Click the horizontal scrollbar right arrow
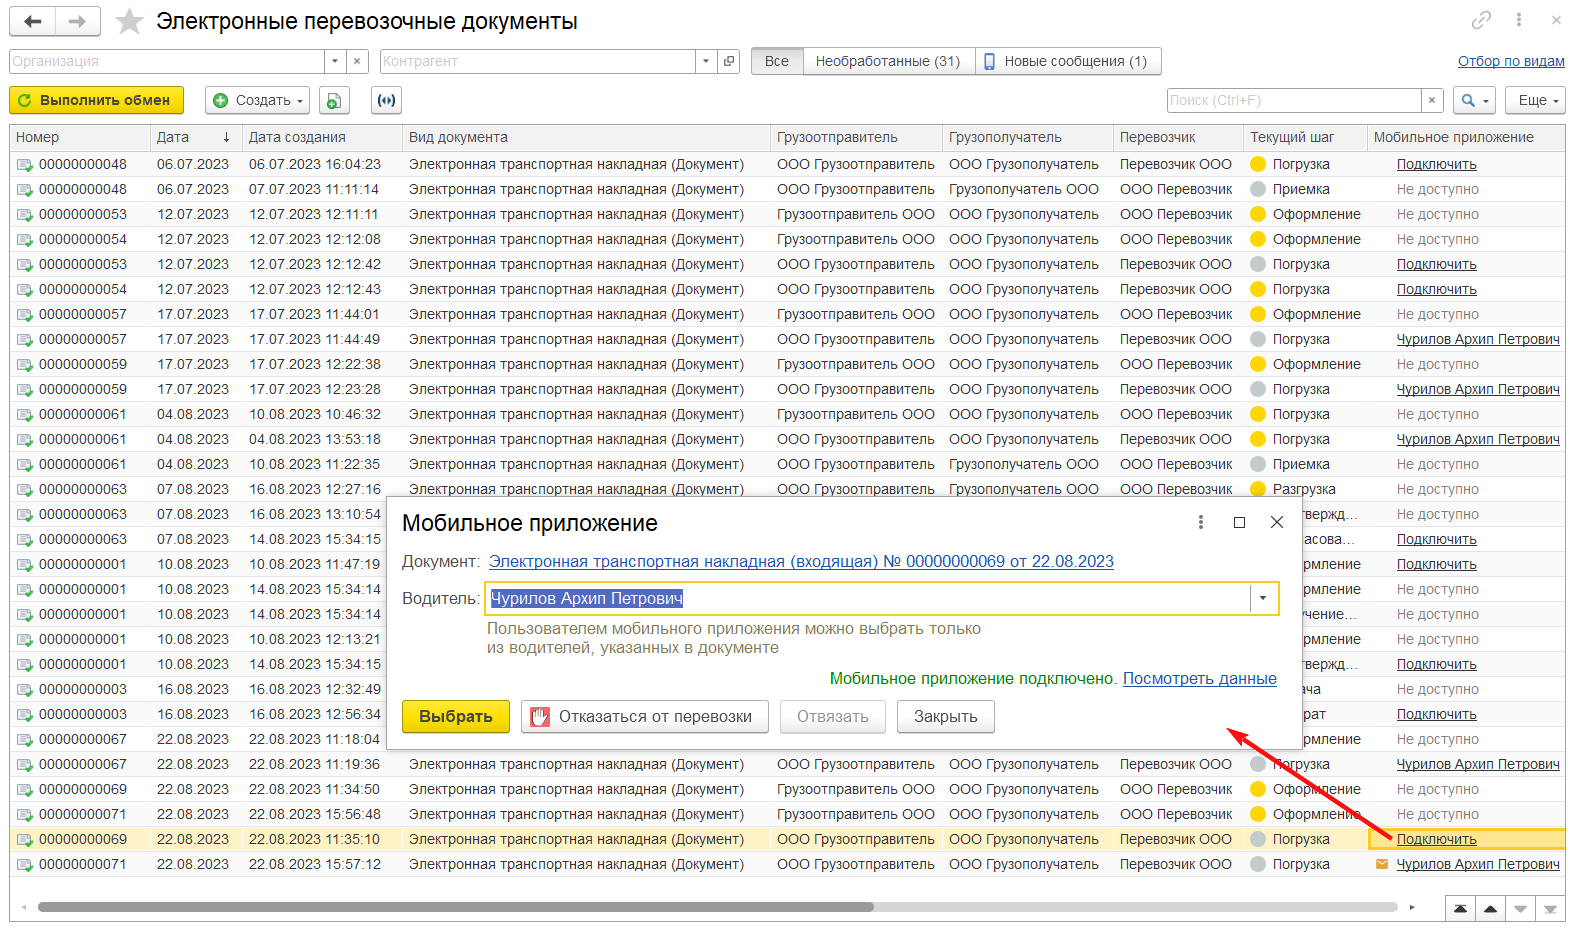 1412,907
